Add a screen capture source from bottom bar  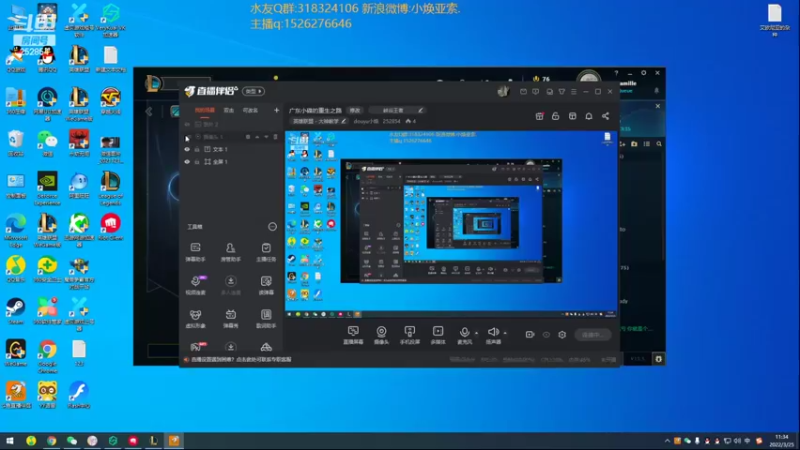coord(353,335)
